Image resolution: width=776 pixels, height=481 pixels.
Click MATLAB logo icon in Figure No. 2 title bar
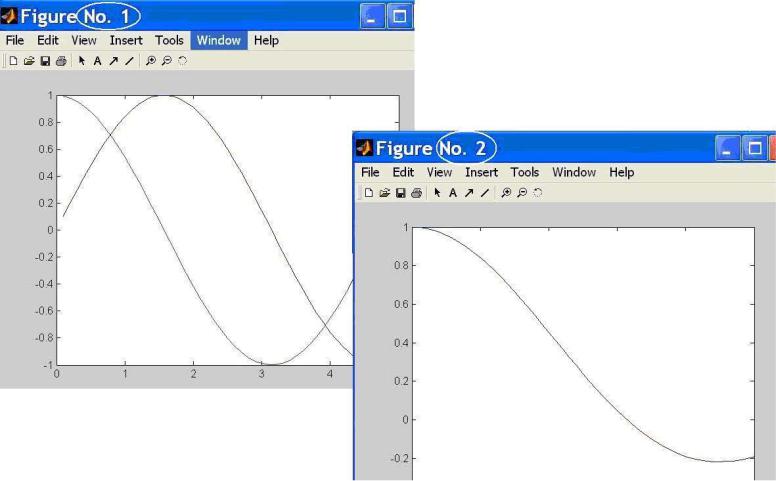(x=364, y=147)
